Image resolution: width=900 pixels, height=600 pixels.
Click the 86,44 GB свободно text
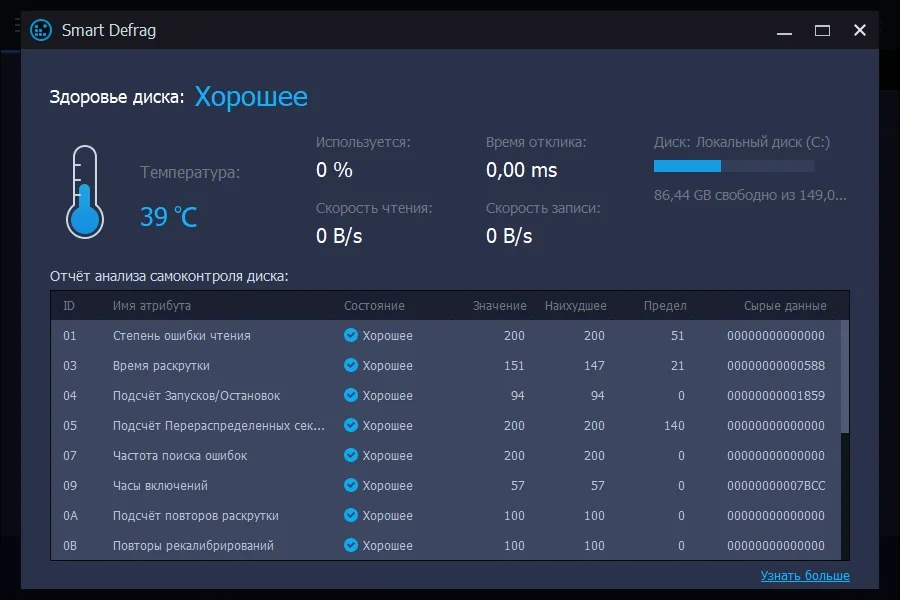[750, 195]
